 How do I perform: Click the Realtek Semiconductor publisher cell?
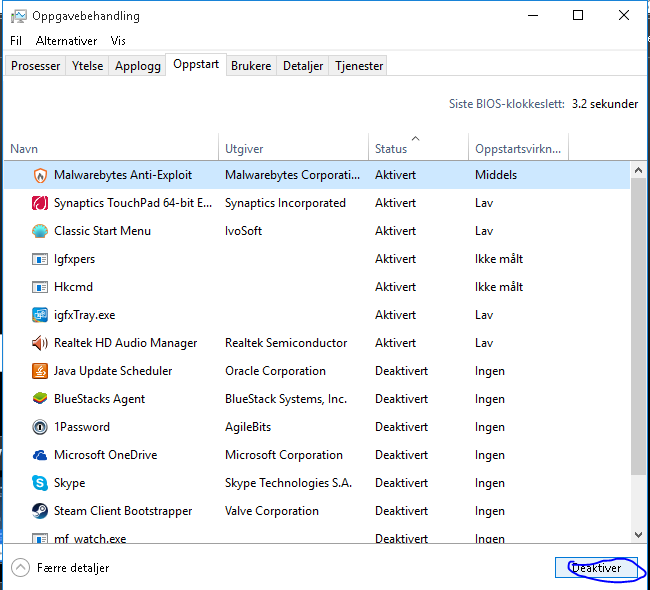(x=286, y=343)
